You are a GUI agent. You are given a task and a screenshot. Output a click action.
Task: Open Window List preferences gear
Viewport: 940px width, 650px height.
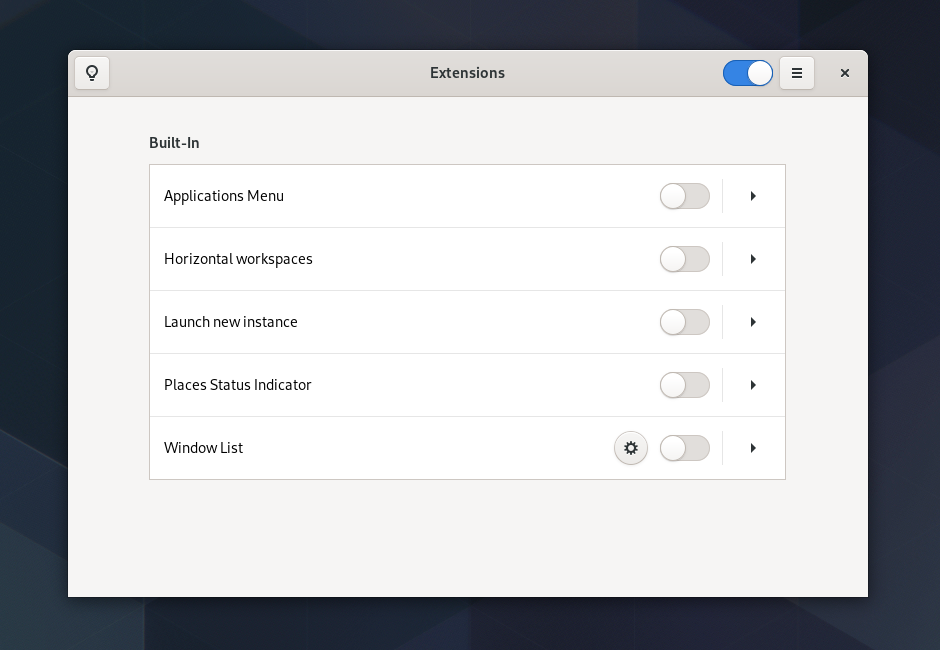point(631,448)
